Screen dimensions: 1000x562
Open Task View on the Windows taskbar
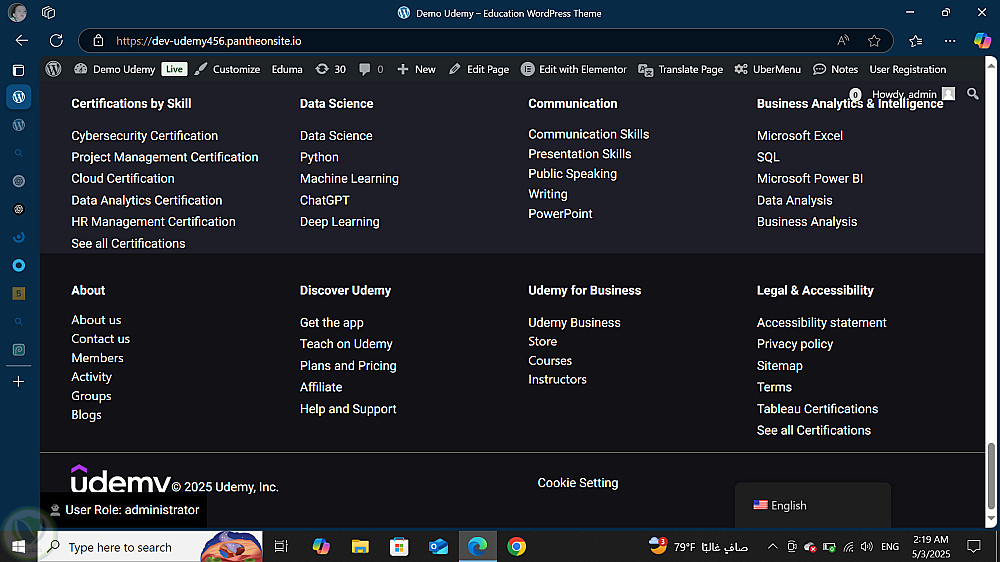[281, 547]
